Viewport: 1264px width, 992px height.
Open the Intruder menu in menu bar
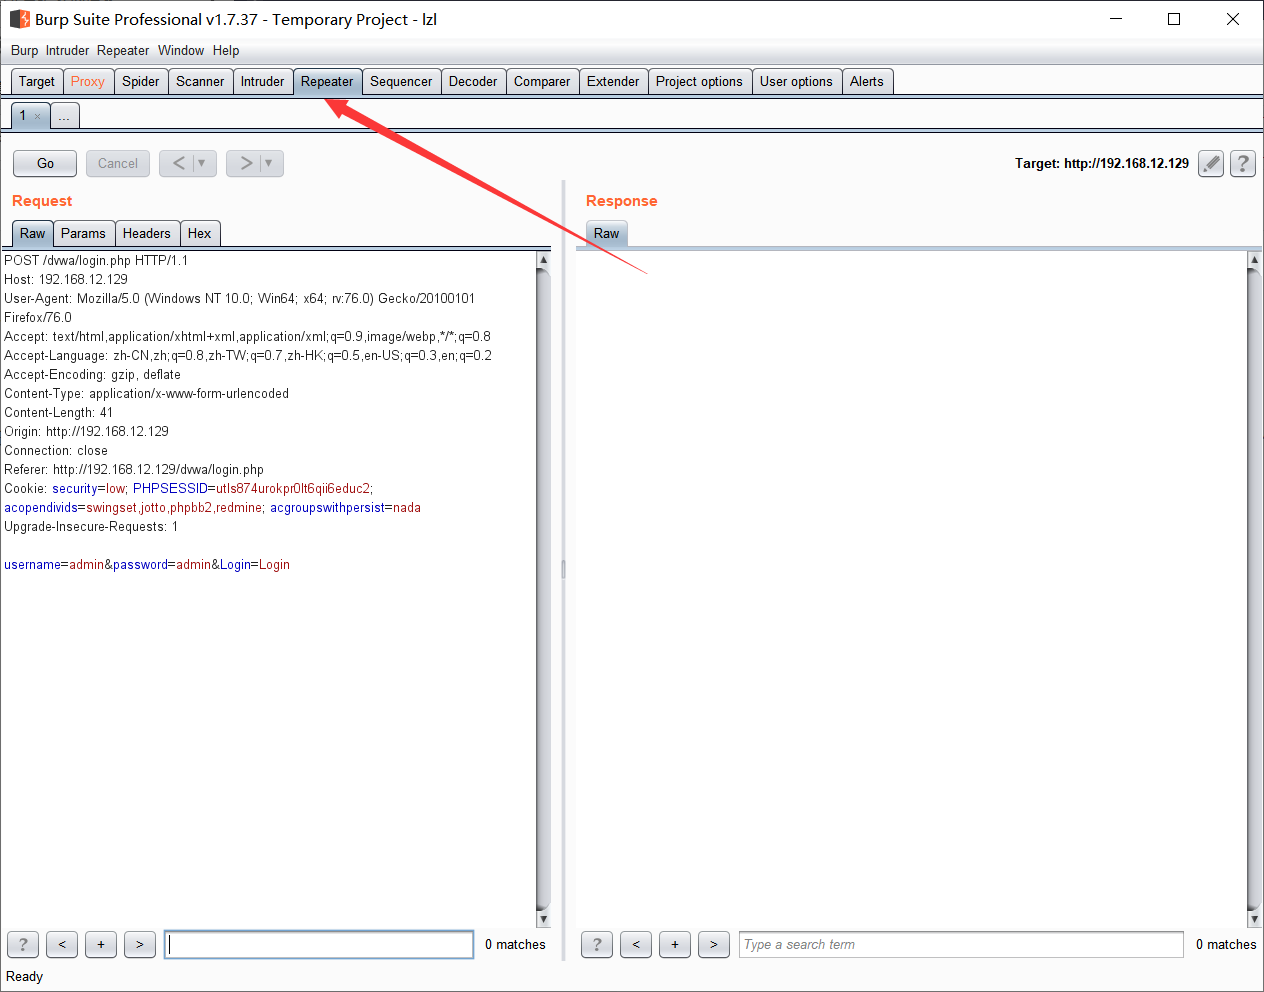pos(67,50)
